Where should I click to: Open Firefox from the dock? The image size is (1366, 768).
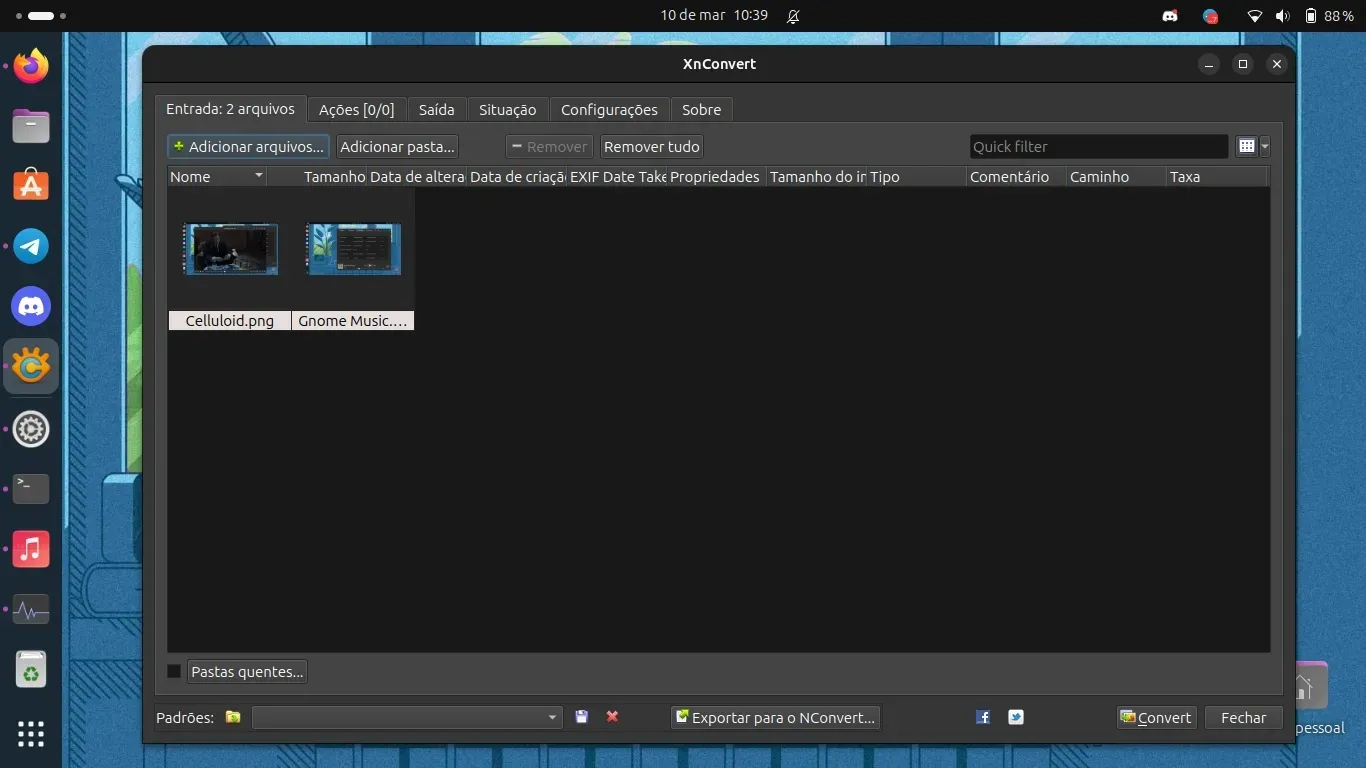31,67
